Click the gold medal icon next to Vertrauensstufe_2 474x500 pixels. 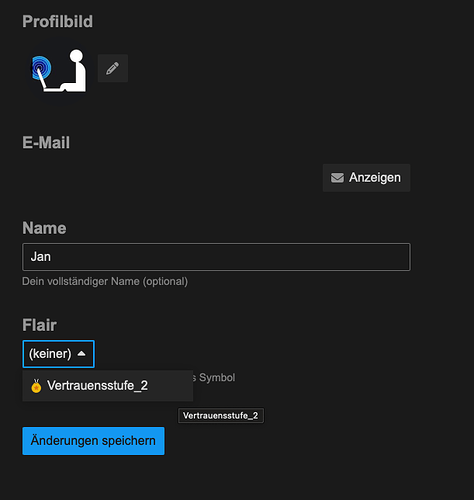click(x=36, y=386)
